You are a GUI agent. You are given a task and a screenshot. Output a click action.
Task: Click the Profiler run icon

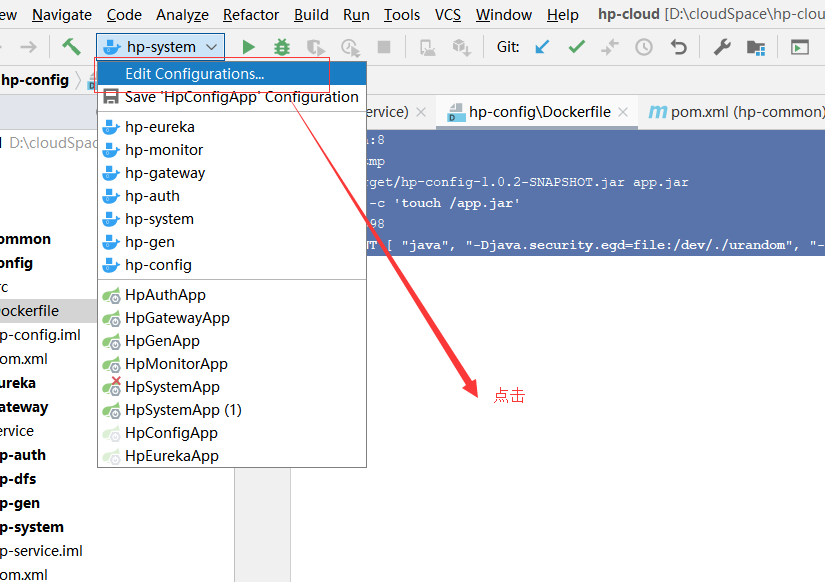click(350, 47)
